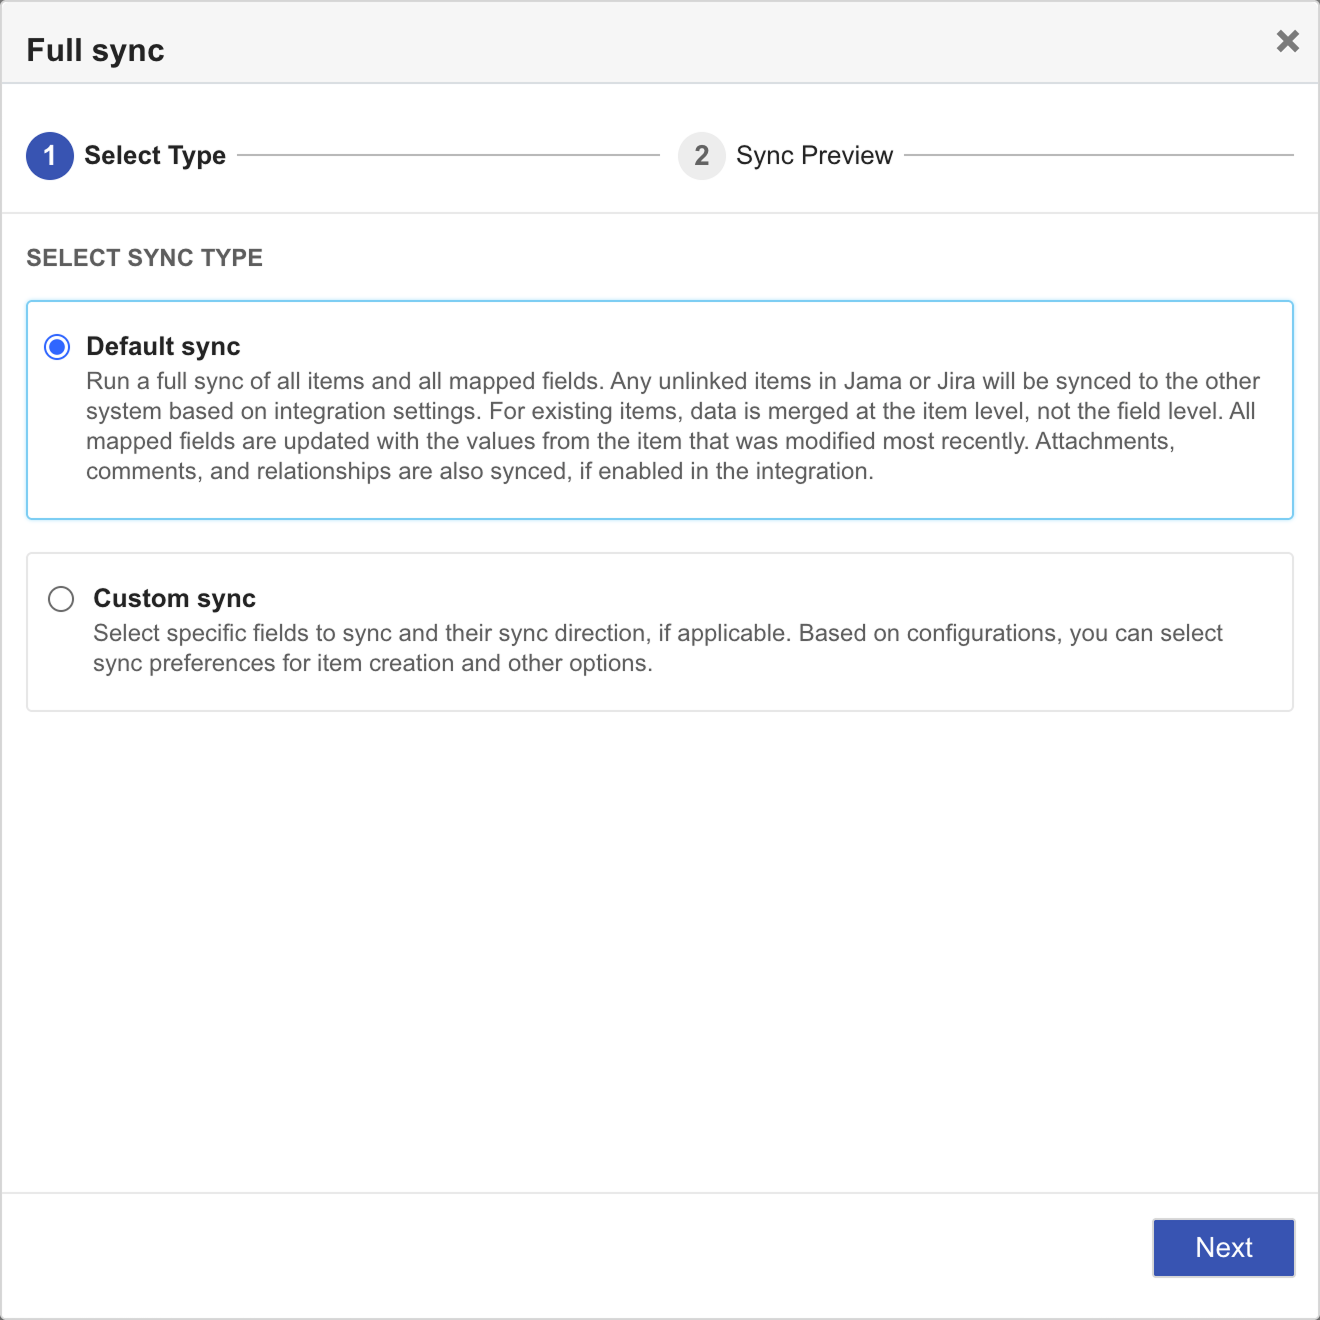This screenshot has height=1320, width=1320.
Task: Click the Custom sync option card
Action: pyautogui.click(x=660, y=630)
